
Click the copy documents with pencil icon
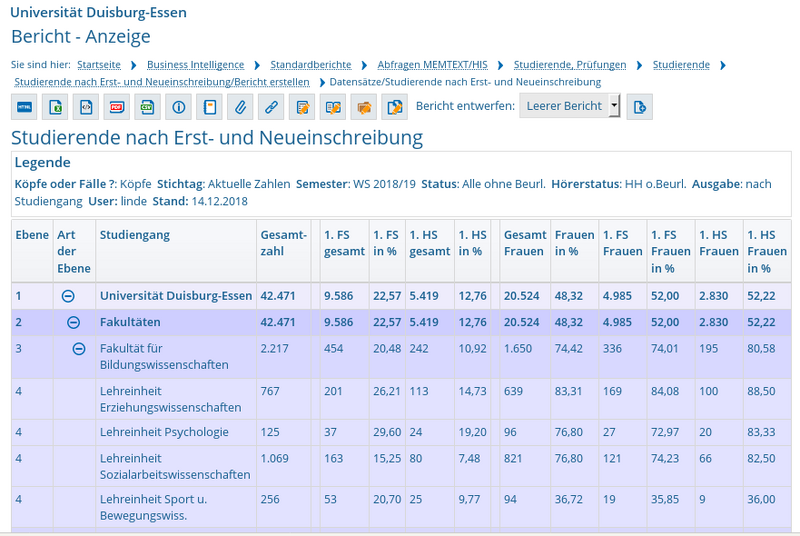(x=394, y=107)
